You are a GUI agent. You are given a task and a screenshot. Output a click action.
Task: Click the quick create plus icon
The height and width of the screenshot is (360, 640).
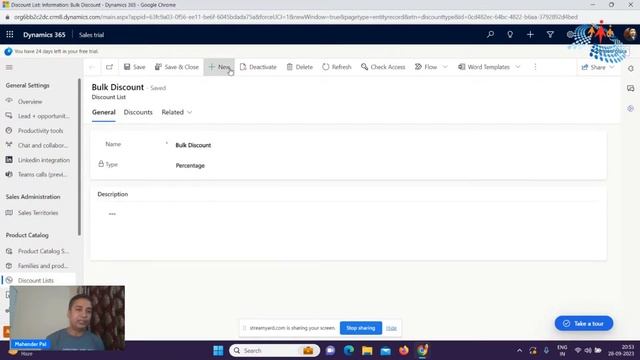(x=530, y=35)
